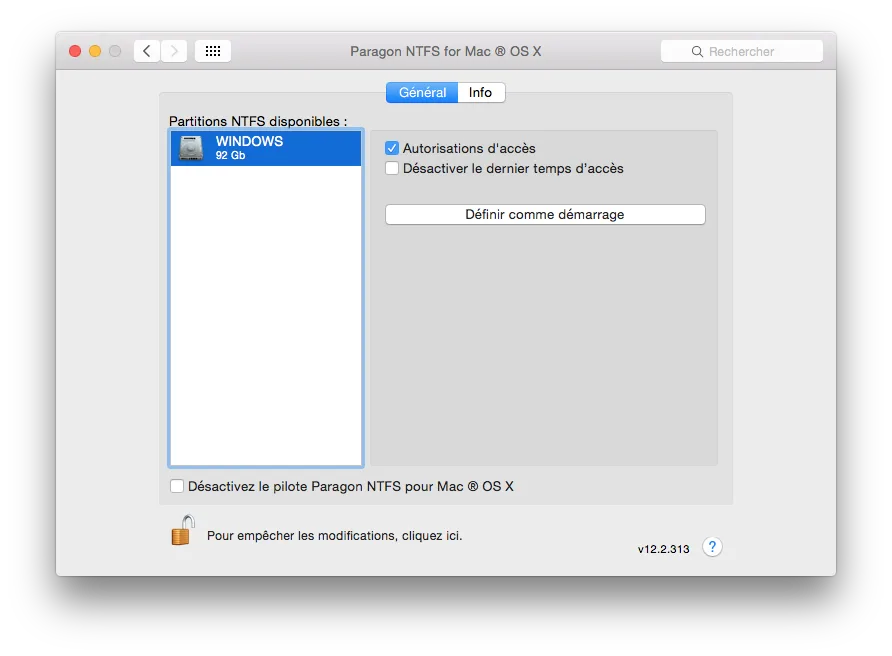Switch to the Général tab

click(x=422, y=92)
